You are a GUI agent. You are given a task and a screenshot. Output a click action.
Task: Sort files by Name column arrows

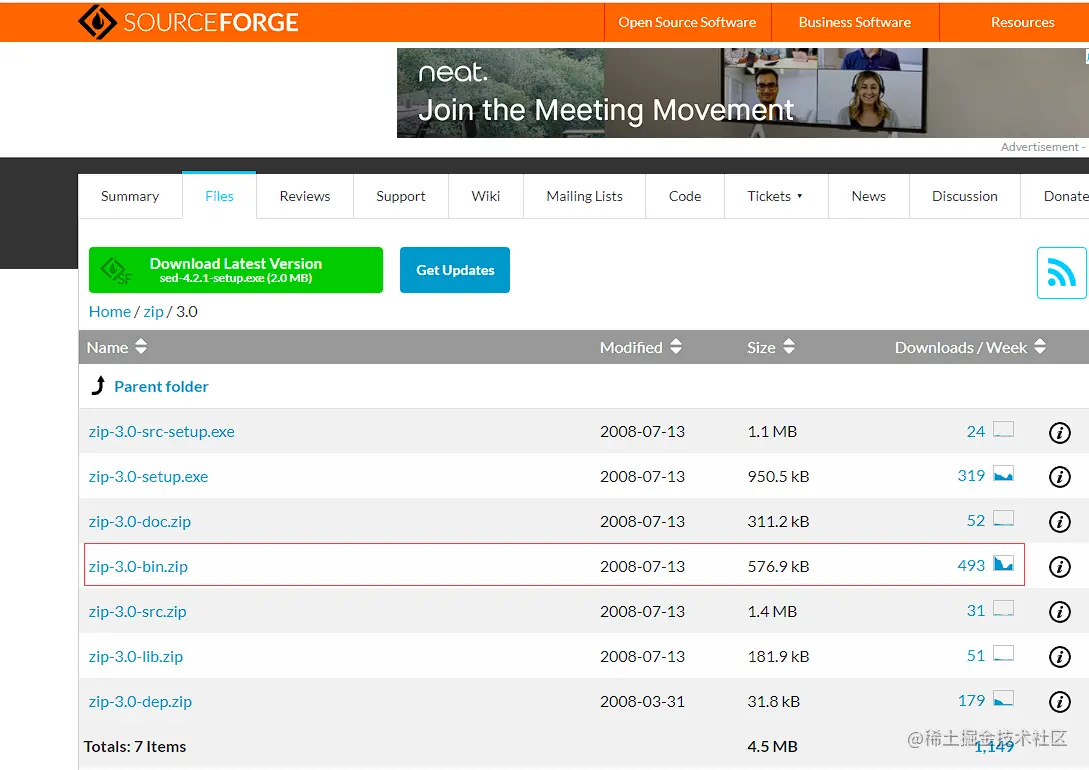point(141,346)
